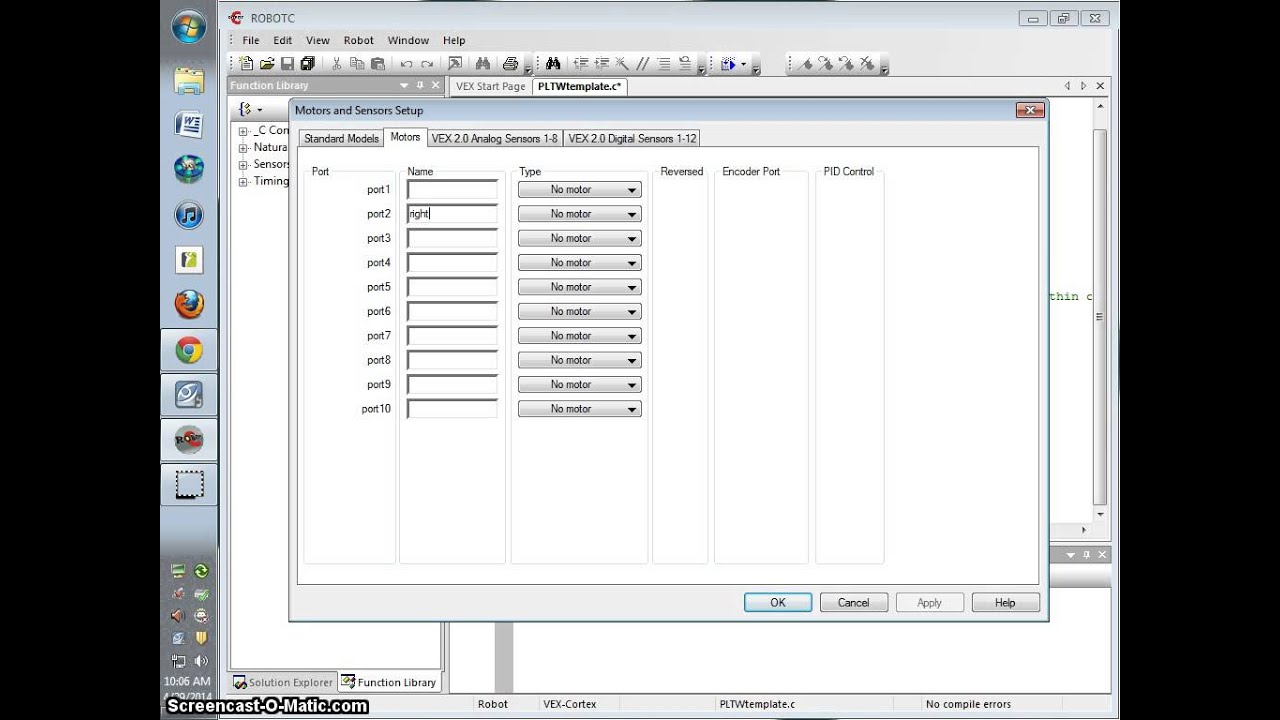The image size is (1280, 720).
Task: Open the port10 motor Type dropdown
Action: point(579,409)
